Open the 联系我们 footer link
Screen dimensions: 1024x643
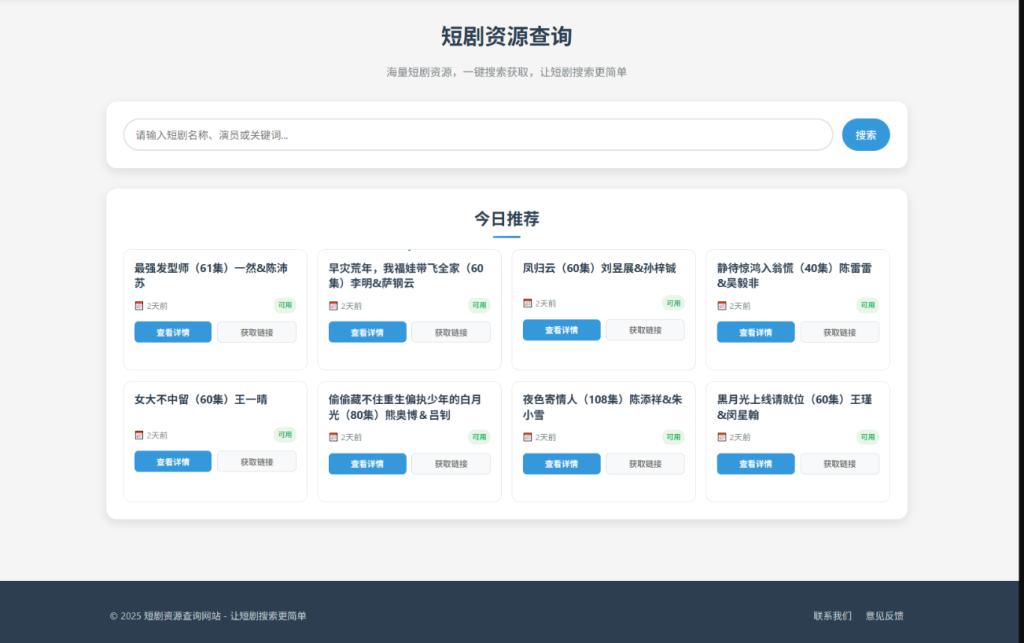tap(831, 616)
